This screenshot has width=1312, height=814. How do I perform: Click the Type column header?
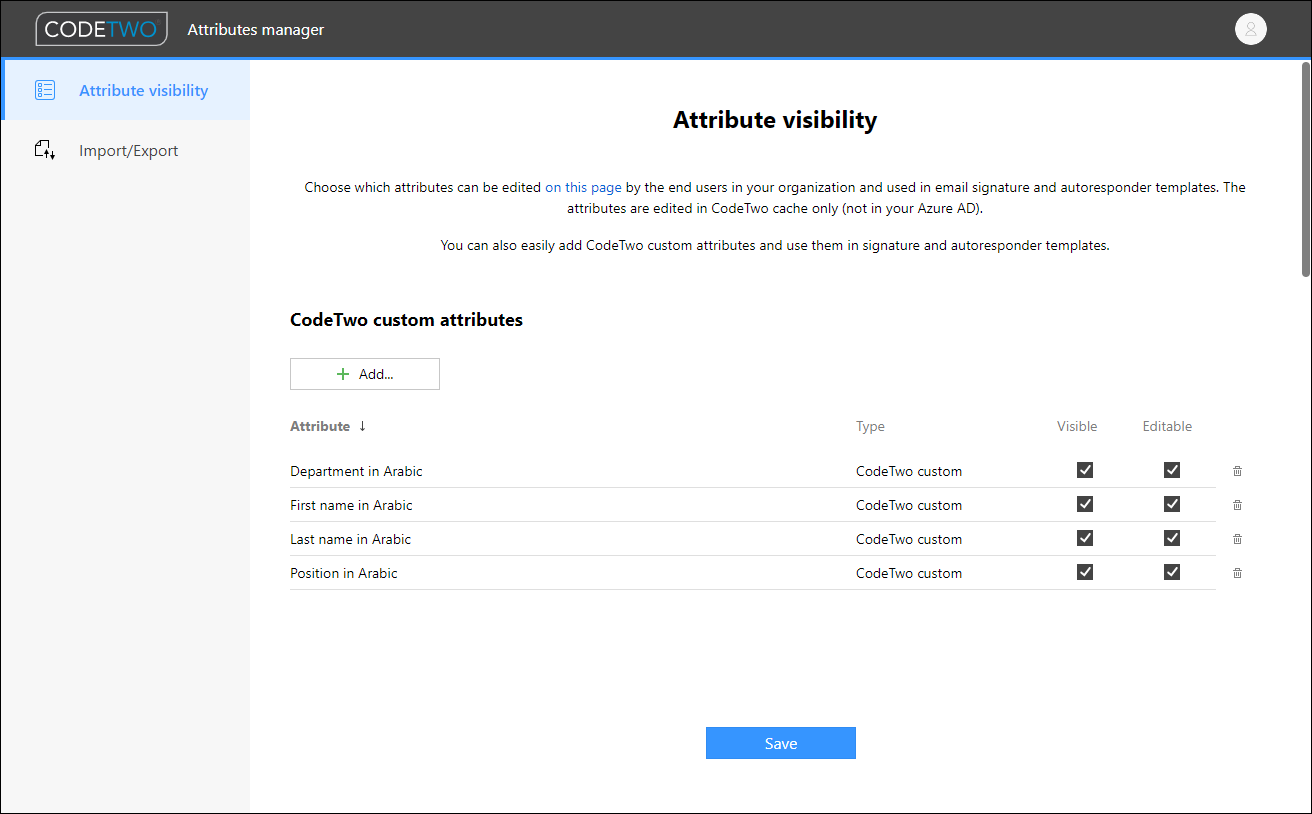[x=870, y=426]
